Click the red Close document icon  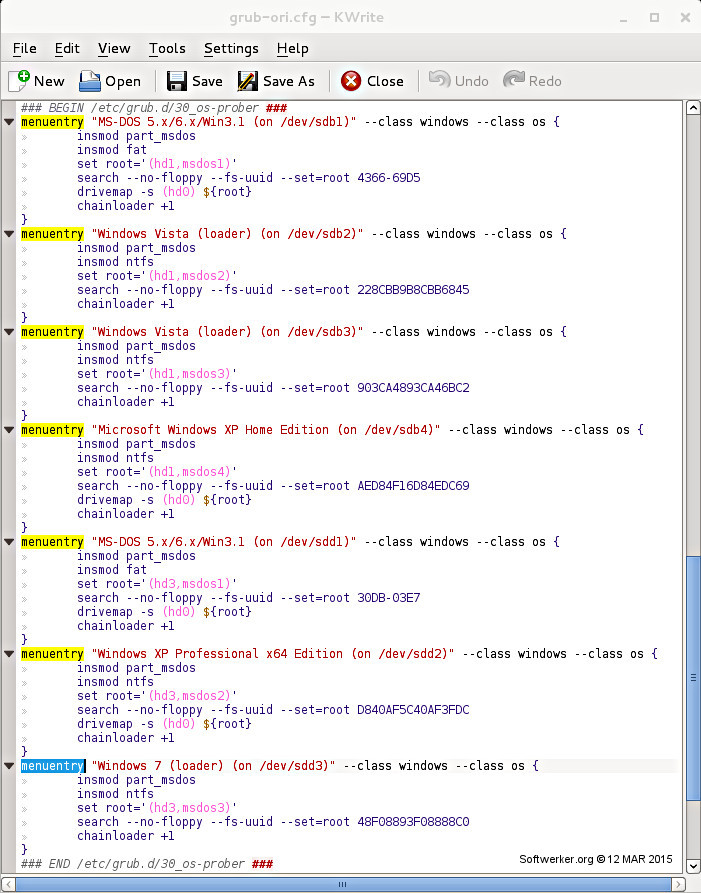pos(351,81)
